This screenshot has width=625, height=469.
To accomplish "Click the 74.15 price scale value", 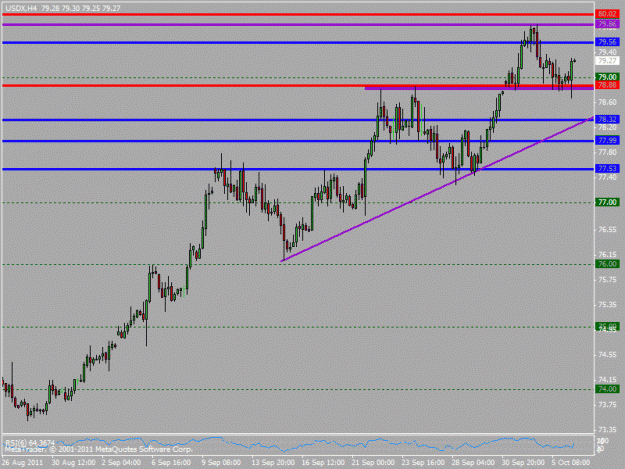I will pos(607,380).
